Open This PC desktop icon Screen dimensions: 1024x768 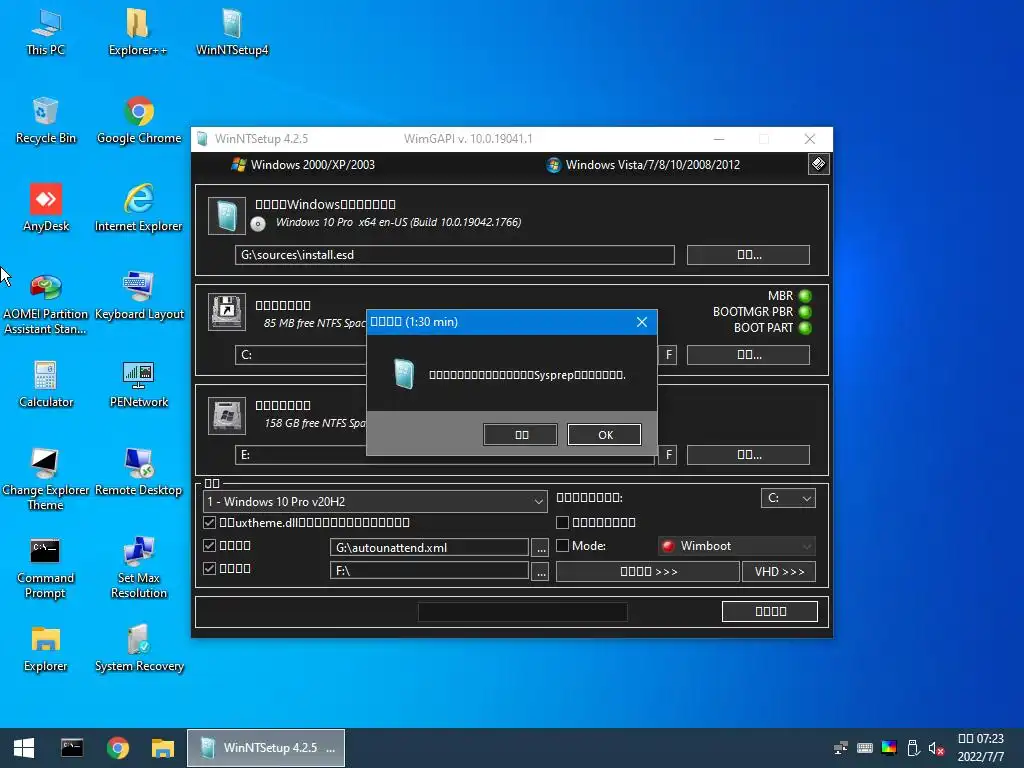pyautogui.click(x=46, y=31)
